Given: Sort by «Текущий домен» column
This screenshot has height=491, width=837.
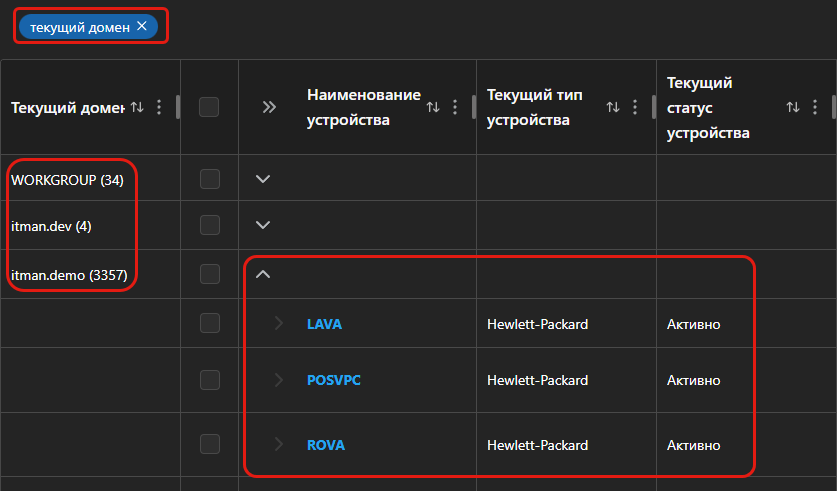Looking at the screenshot, I should pyautogui.click(x=137, y=107).
